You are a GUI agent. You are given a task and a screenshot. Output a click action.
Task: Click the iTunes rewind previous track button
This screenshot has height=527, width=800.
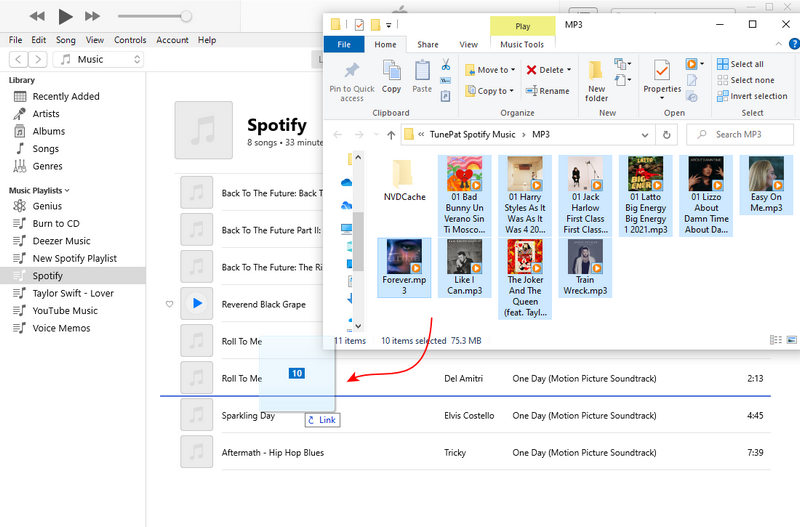[37, 16]
